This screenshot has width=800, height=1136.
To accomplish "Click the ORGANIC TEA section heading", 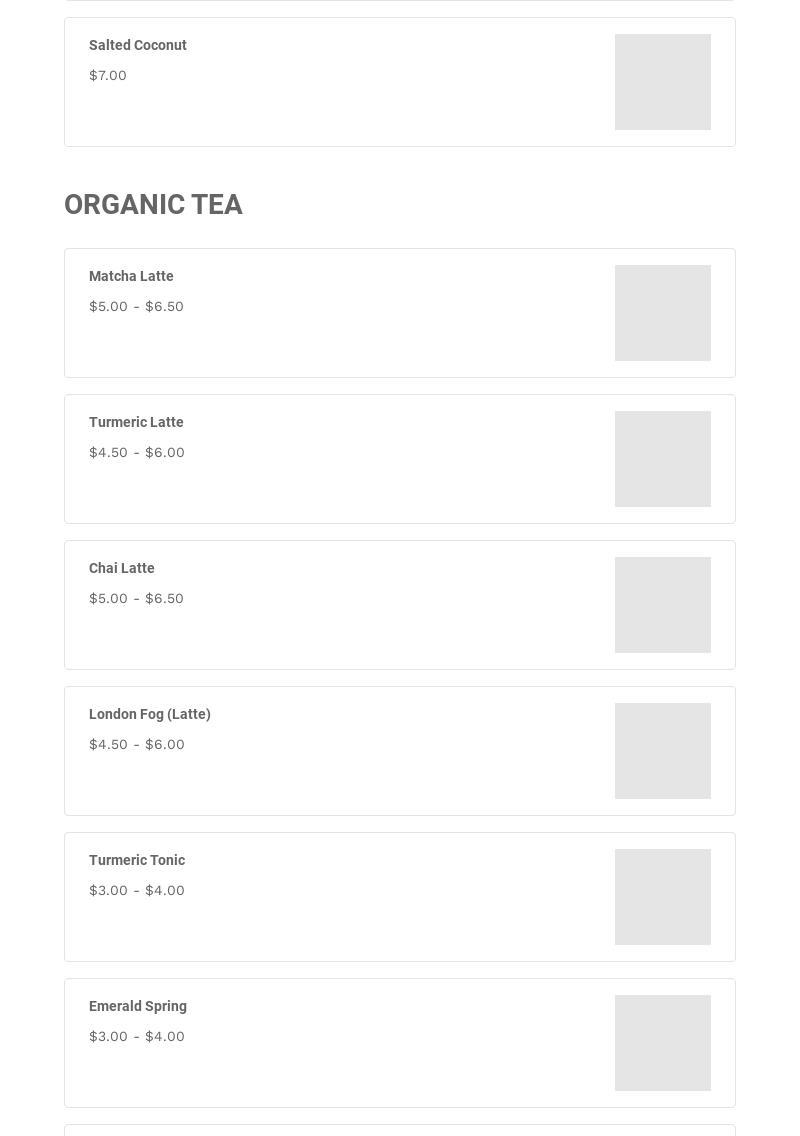I will pos(153,205).
